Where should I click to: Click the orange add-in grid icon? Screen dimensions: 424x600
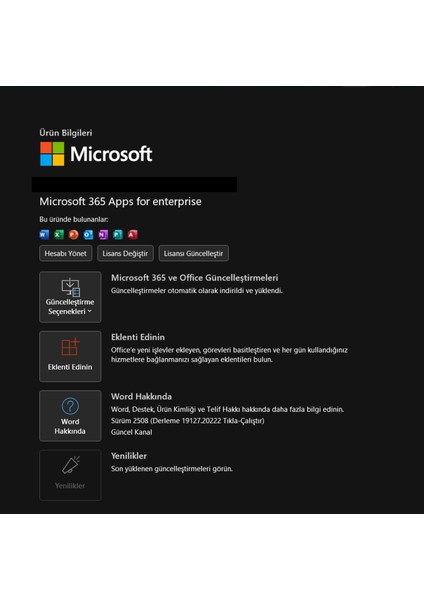[70, 347]
